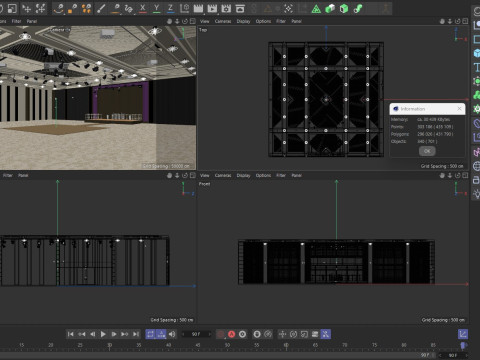480x360 pixels.
Task: Open Display menu of Front viewport
Action: (243, 175)
